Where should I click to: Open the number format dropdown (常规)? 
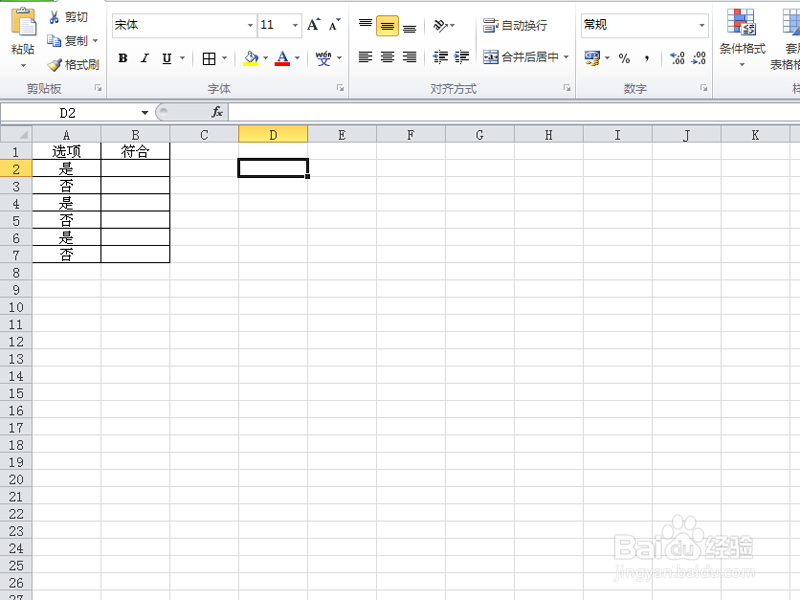click(x=702, y=25)
